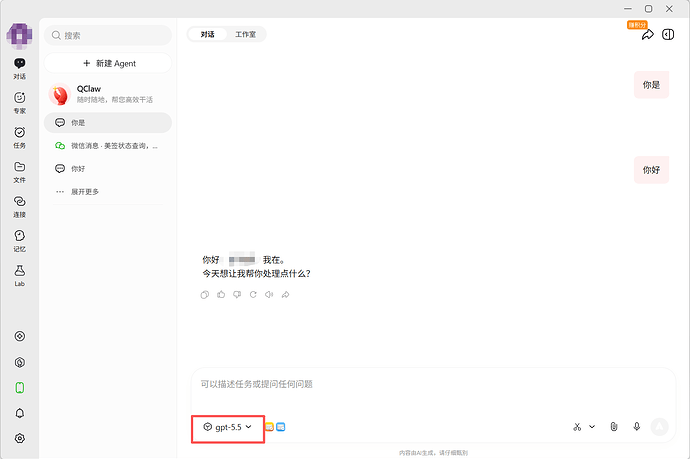
Task: Click the yellow icon beside model selector
Action: 269,427
